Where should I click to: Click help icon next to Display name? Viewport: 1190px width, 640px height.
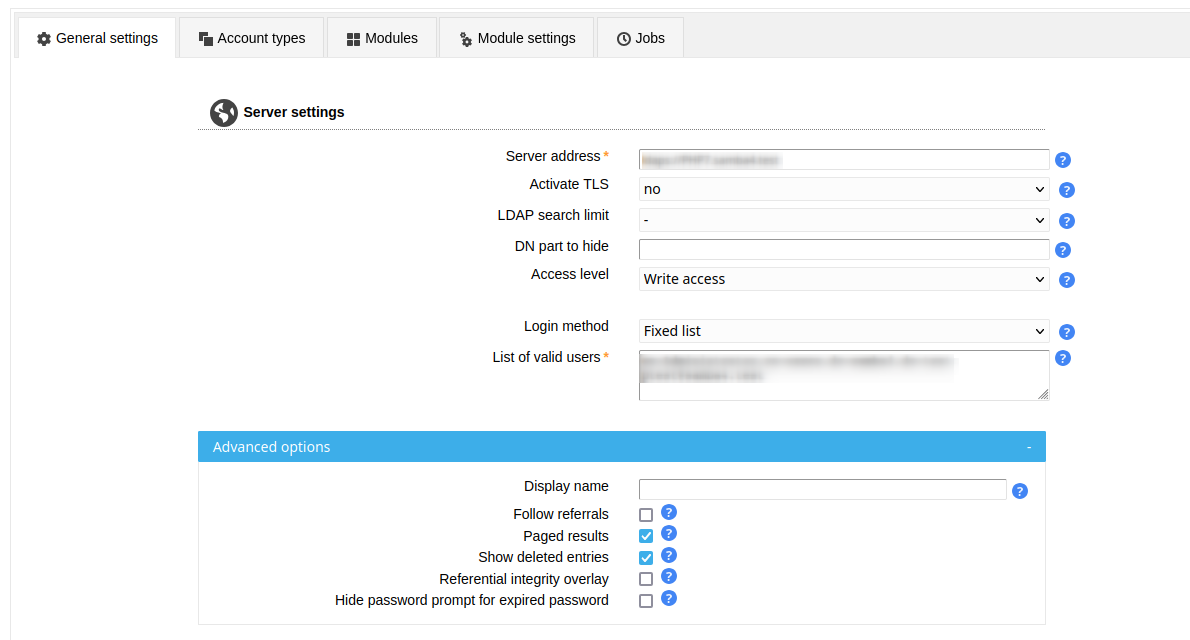coord(1020,491)
